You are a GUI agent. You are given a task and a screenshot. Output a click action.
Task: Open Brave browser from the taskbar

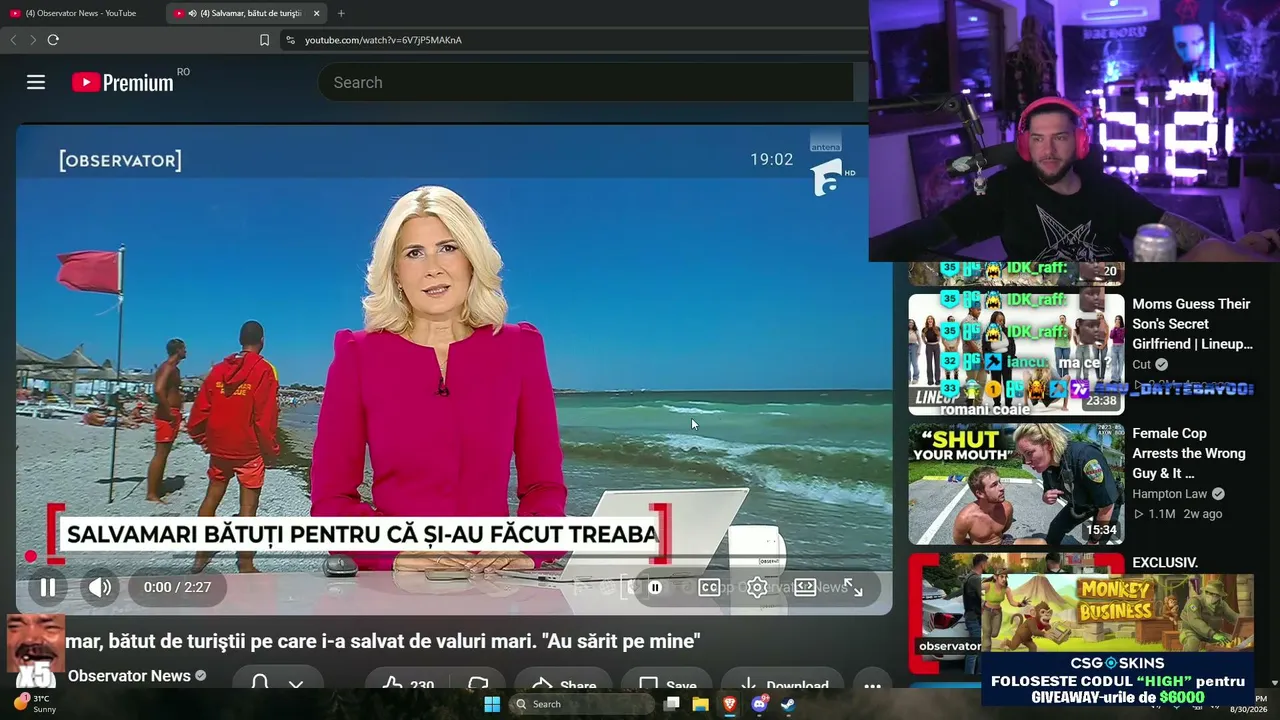[730, 704]
